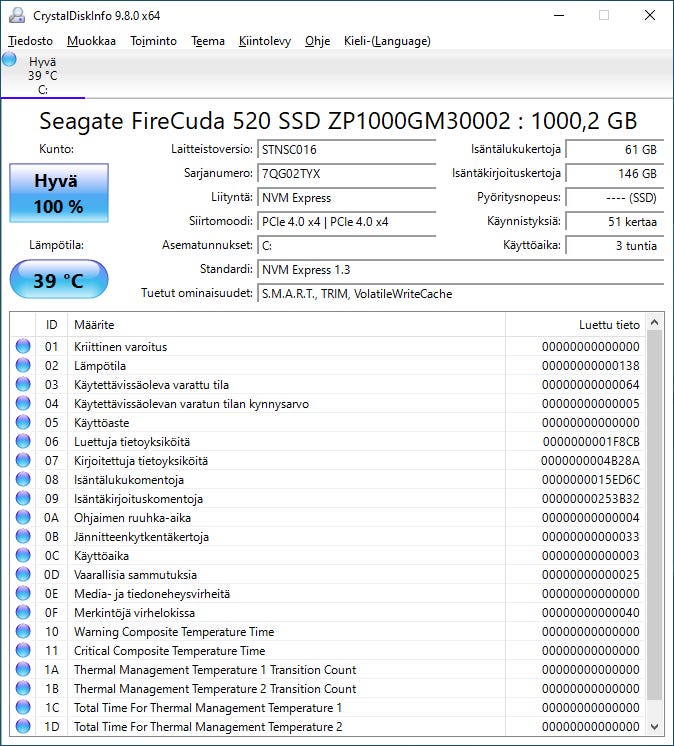Screen dimensions: 674x746
Task: Click the Määrite column header
Action: coord(286,324)
